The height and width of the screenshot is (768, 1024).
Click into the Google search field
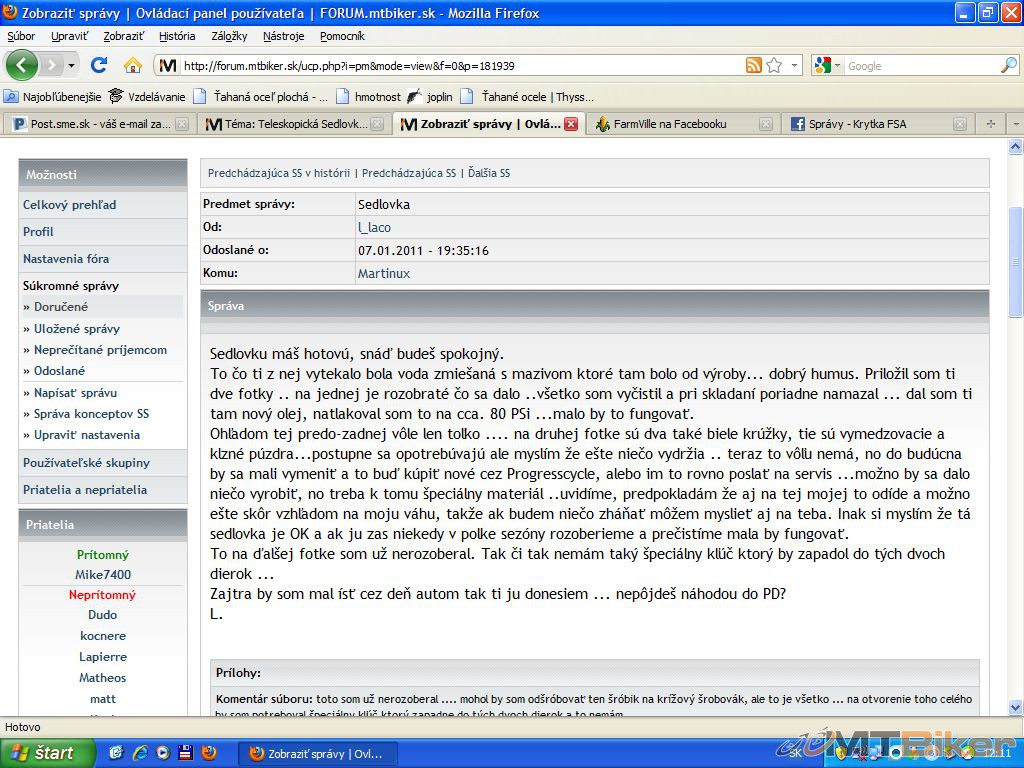(918, 66)
